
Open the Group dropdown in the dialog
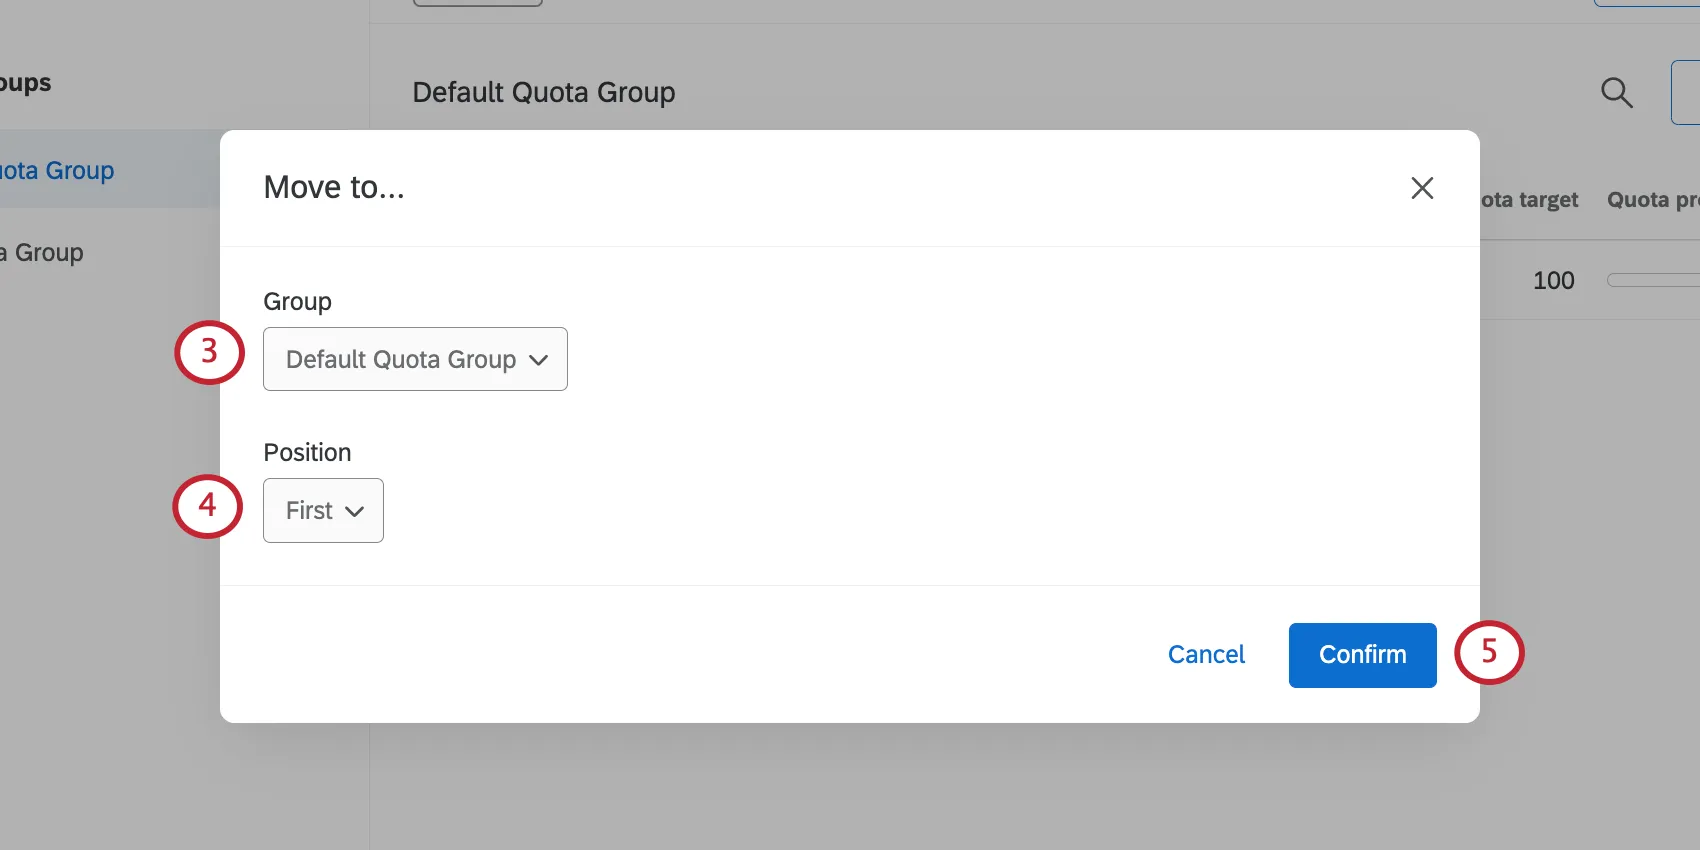(x=414, y=359)
